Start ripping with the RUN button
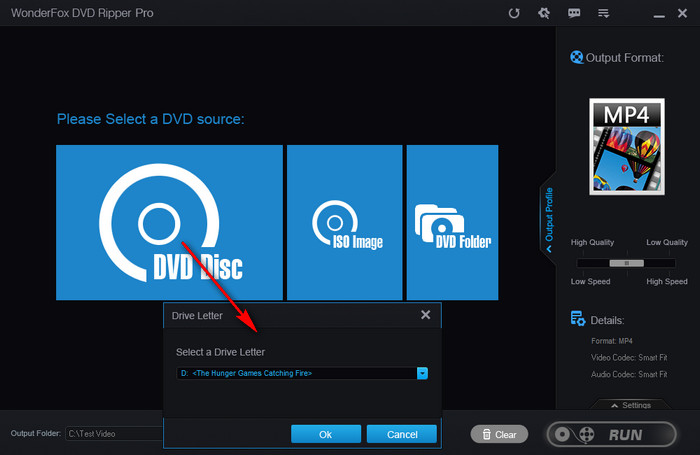Viewport: 700px width, 455px height. tap(611, 434)
